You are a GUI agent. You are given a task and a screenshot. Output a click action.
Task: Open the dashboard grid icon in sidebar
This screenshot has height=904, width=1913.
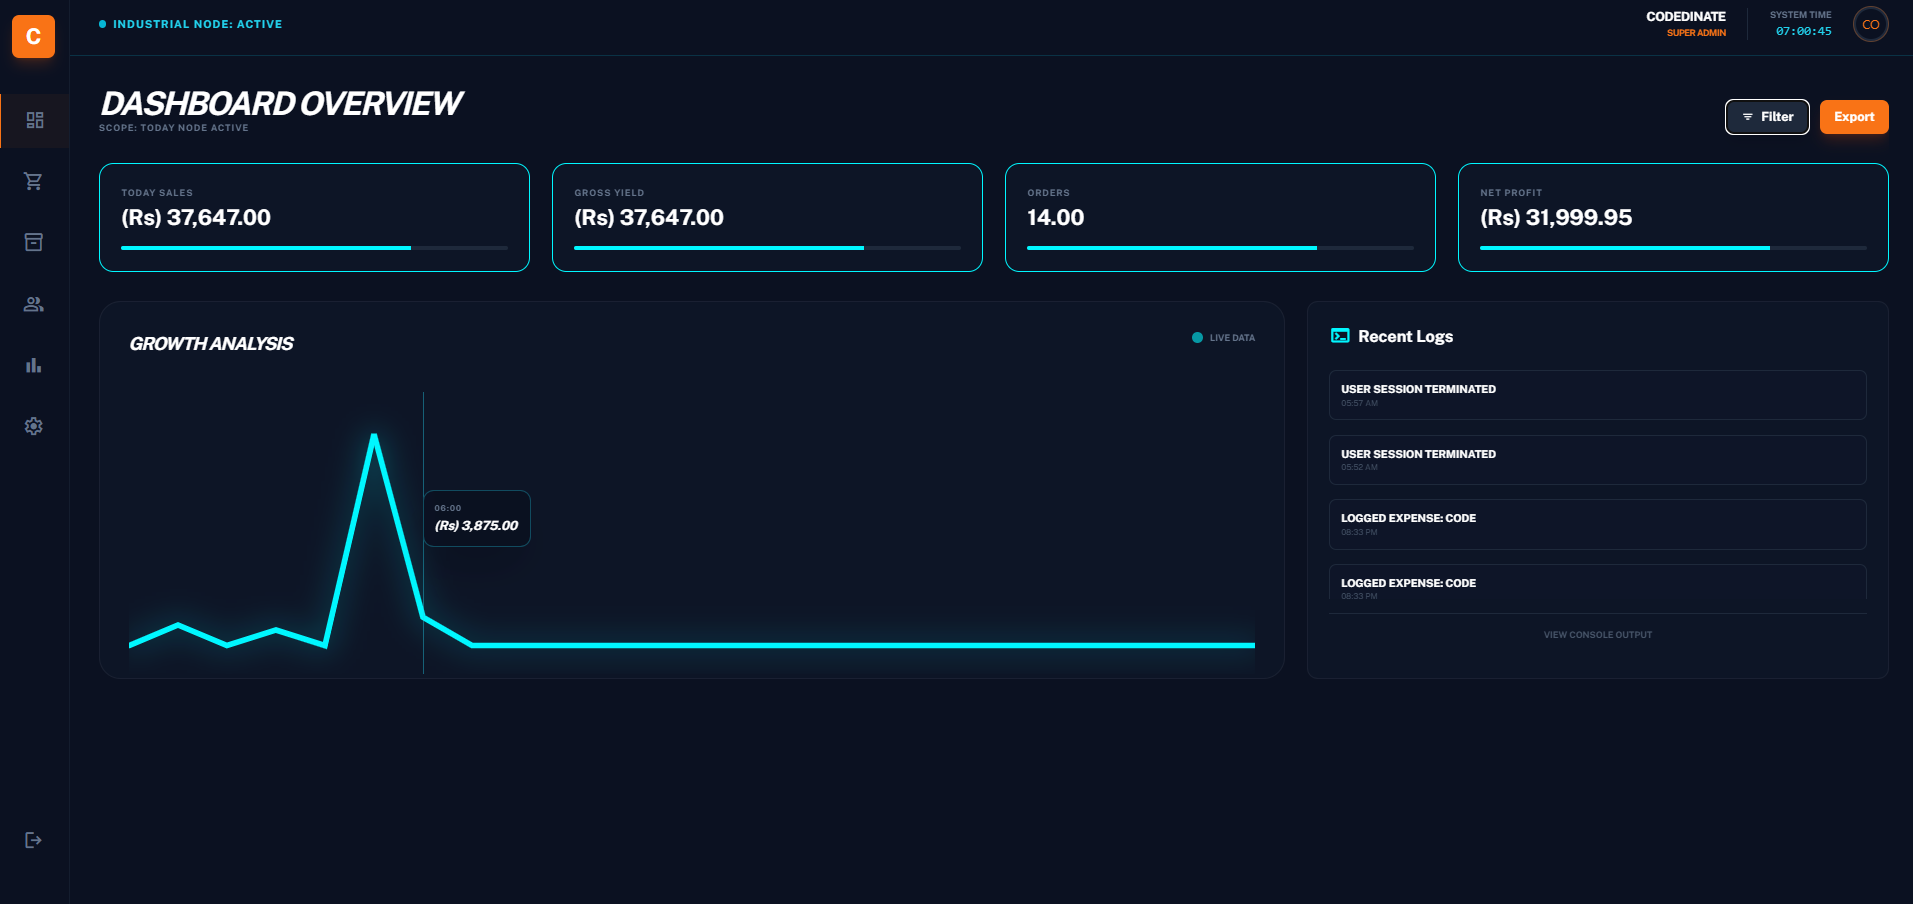pos(34,120)
